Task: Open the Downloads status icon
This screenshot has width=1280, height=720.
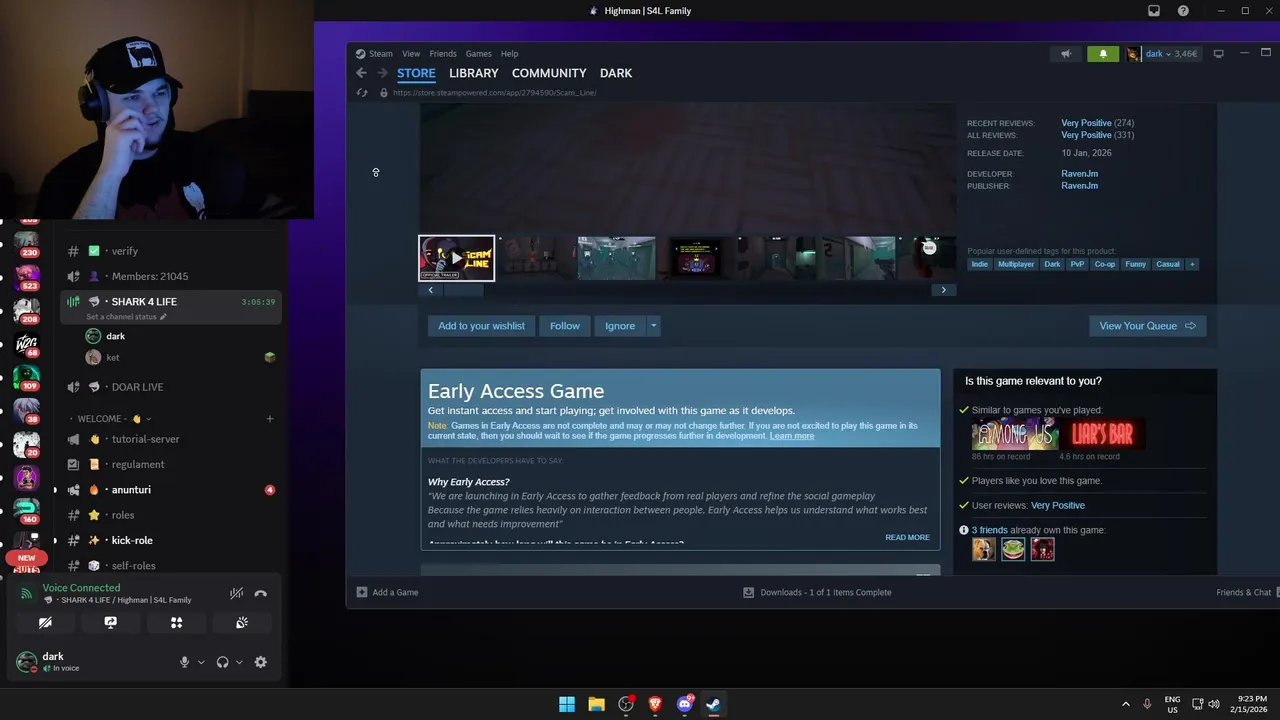Action: click(748, 592)
